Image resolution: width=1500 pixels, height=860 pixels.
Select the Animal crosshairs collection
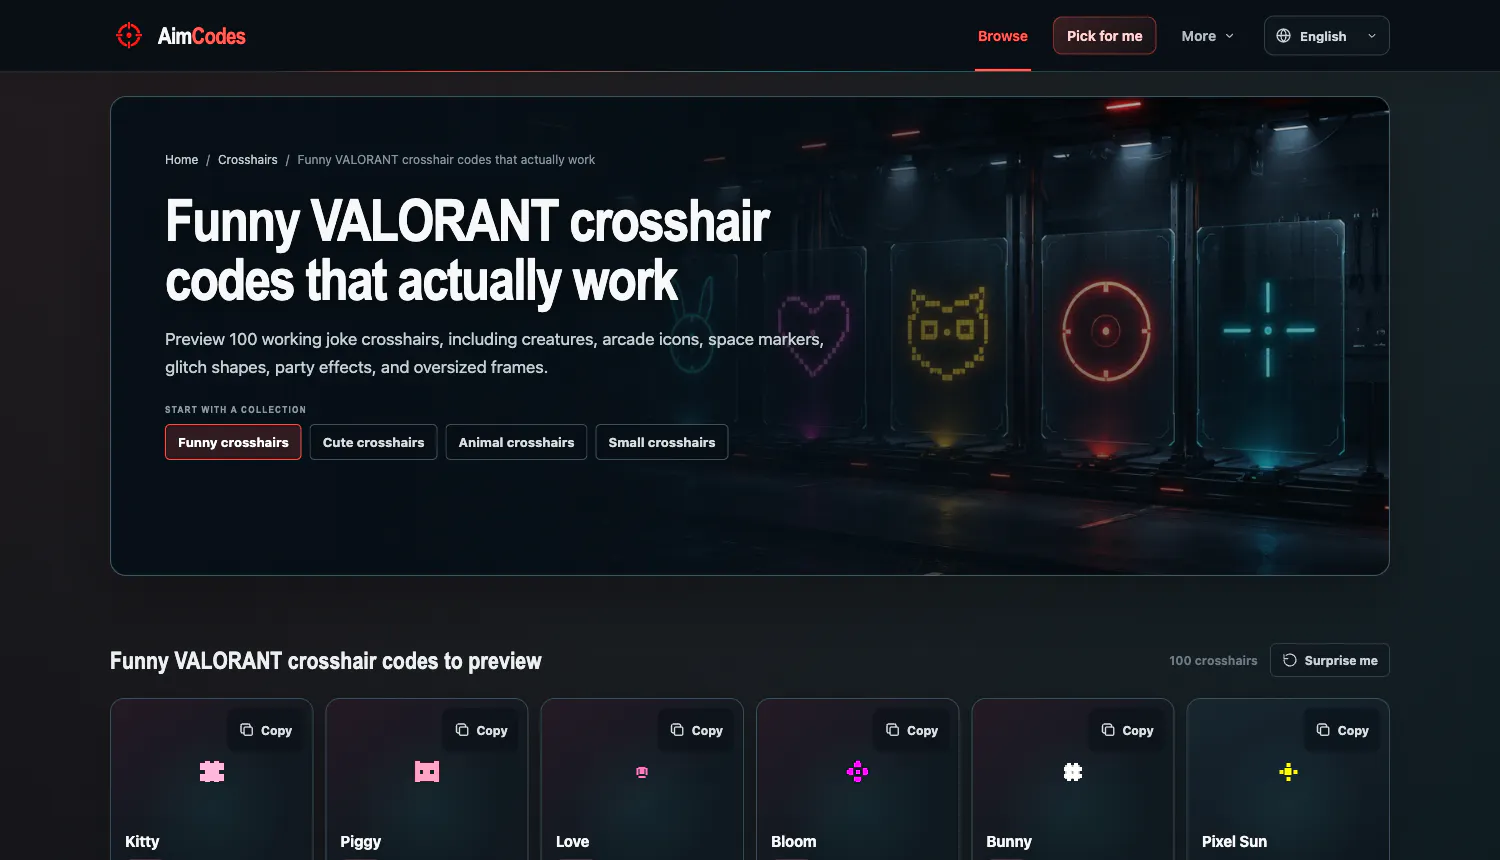click(517, 442)
